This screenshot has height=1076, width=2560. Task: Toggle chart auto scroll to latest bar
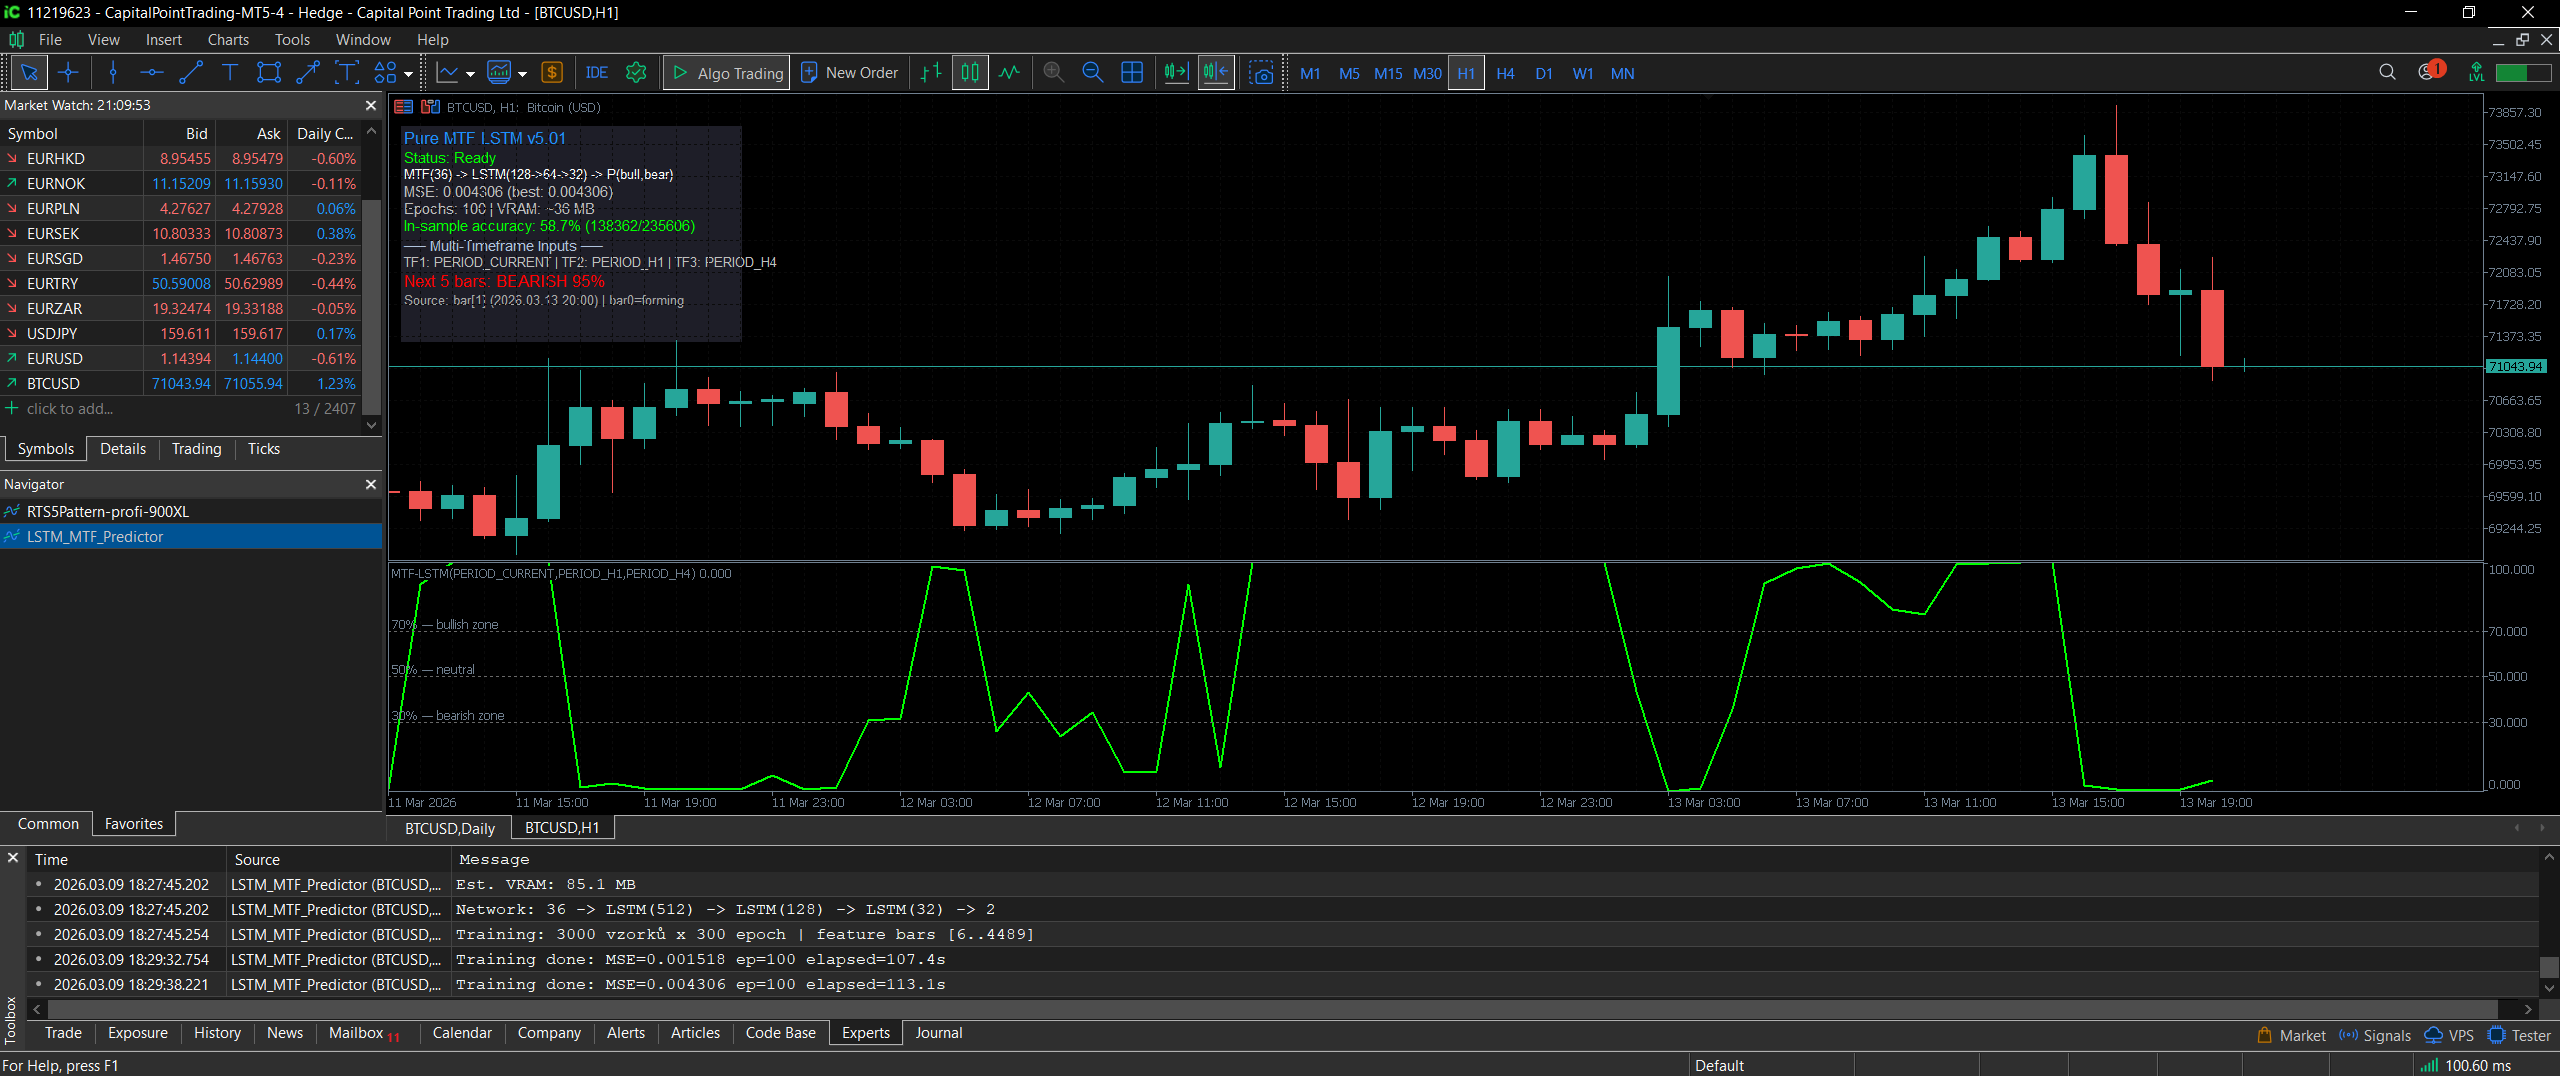point(1174,72)
